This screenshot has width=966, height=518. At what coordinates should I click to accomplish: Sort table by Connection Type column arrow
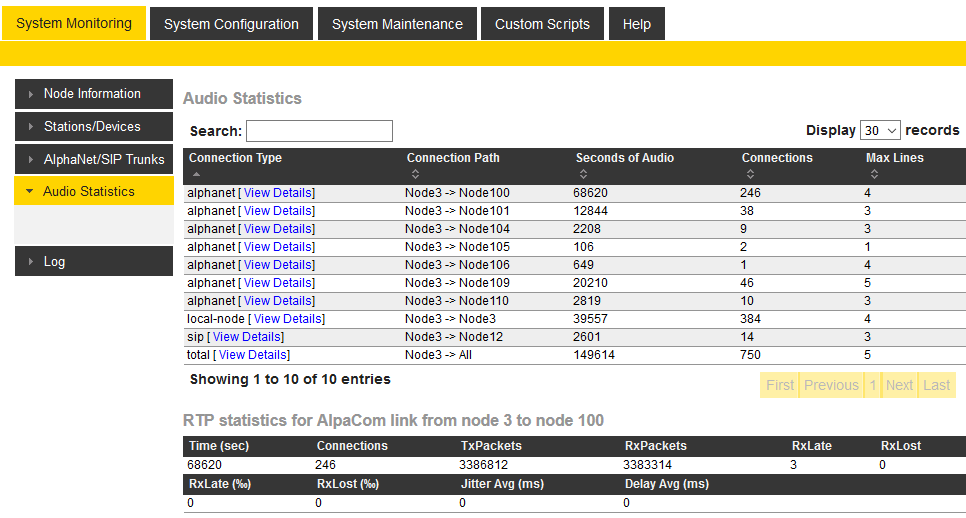click(196, 174)
